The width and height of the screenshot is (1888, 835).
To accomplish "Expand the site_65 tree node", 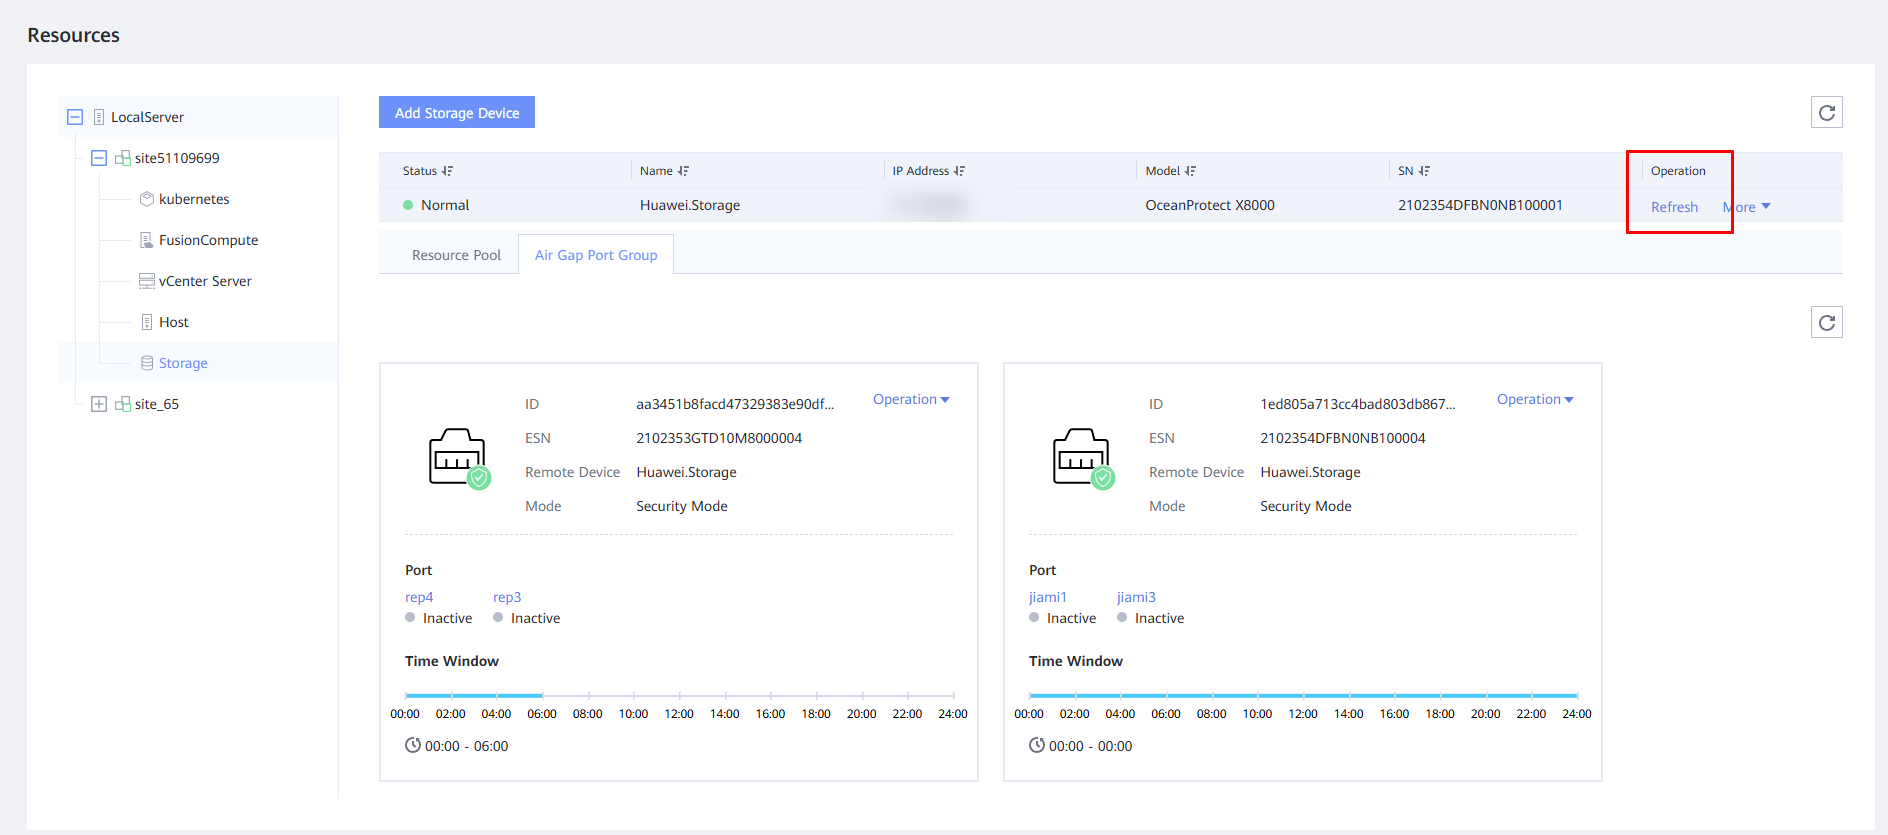I will point(99,404).
